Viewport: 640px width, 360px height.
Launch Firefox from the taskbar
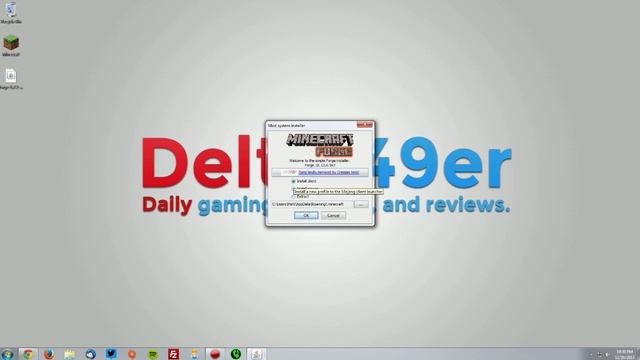coord(49,354)
